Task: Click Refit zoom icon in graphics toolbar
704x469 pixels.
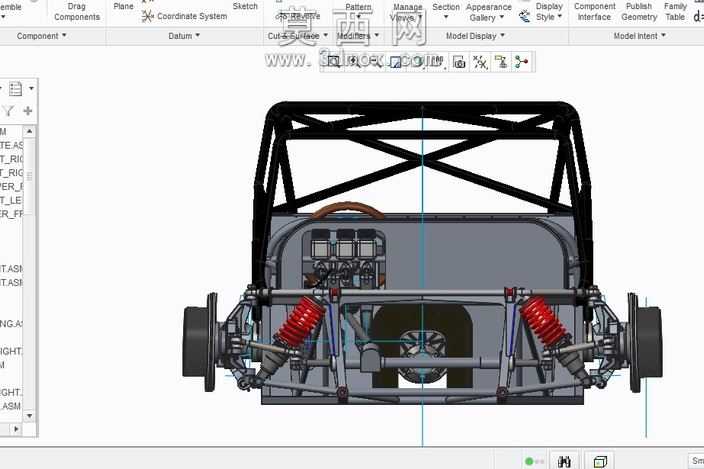Action: tap(333, 62)
